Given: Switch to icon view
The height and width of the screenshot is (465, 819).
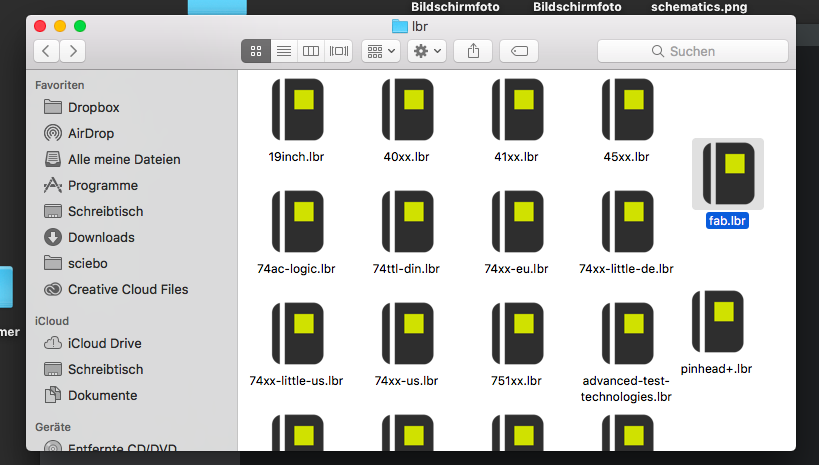Looking at the screenshot, I should (x=256, y=51).
